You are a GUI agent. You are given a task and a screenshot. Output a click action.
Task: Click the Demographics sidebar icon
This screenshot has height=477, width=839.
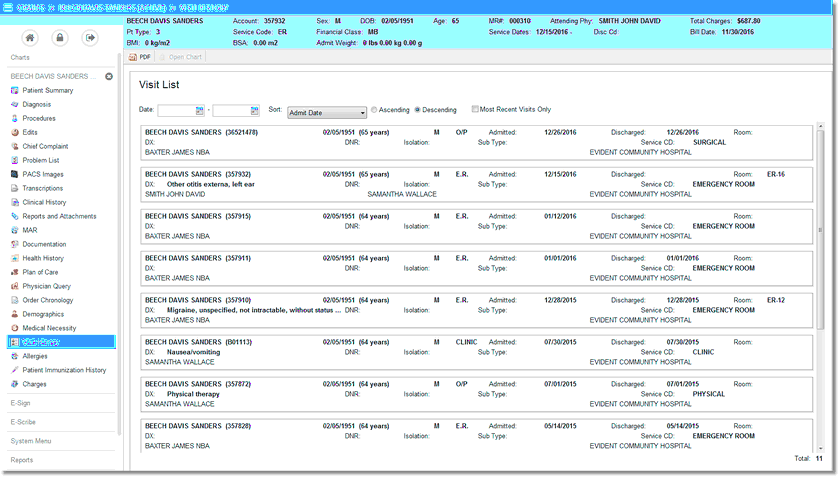(x=15, y=314)
